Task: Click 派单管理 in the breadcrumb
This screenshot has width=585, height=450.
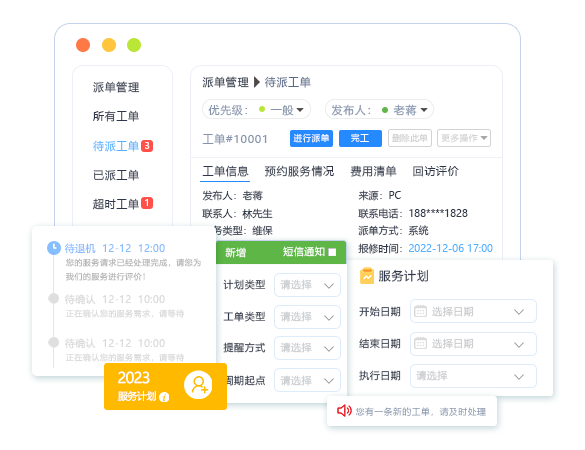Action: pyautogui.click(x=225, y=82)
